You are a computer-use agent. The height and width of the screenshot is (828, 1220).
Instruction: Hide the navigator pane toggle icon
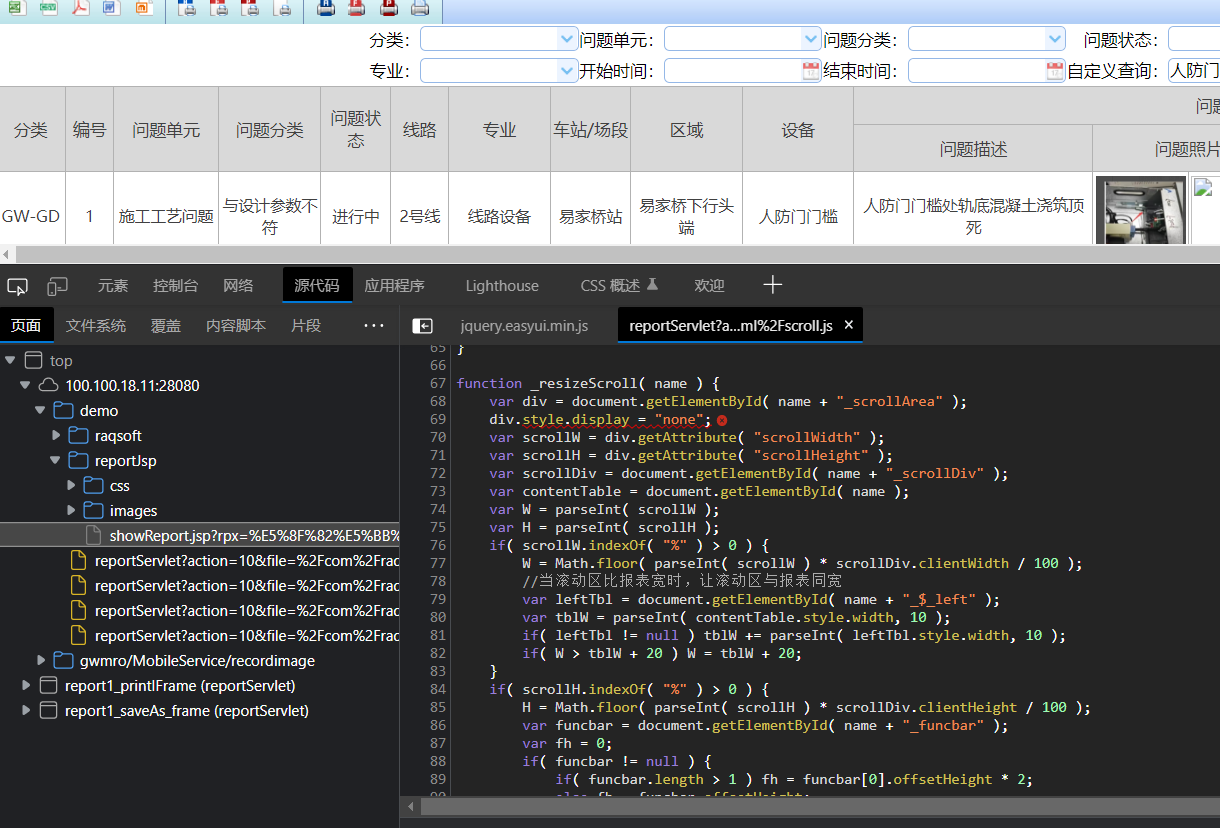pos(423,326)
